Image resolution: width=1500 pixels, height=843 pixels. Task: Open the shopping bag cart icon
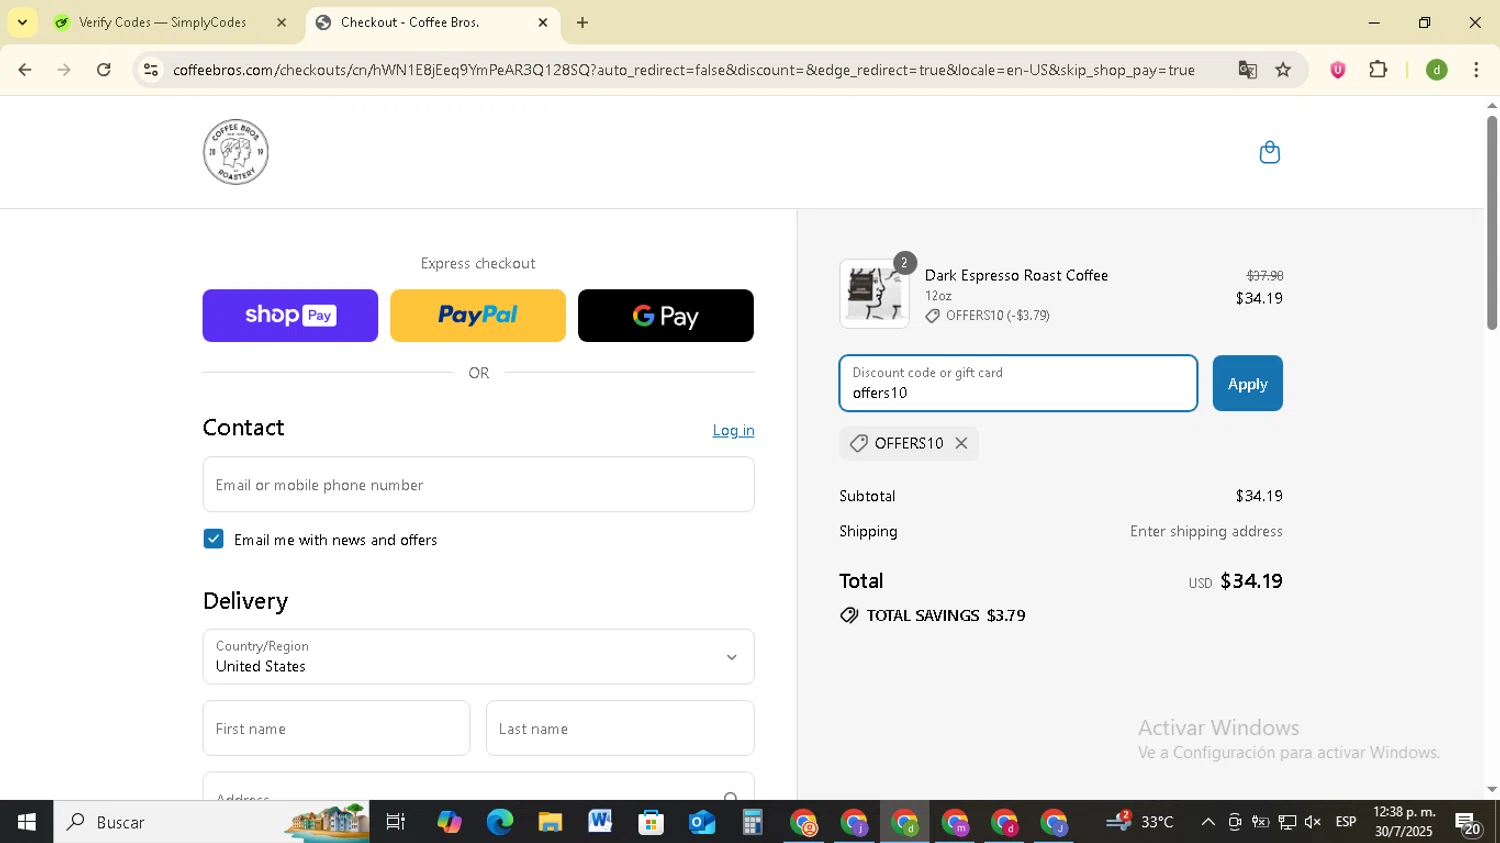point(1269,152)
